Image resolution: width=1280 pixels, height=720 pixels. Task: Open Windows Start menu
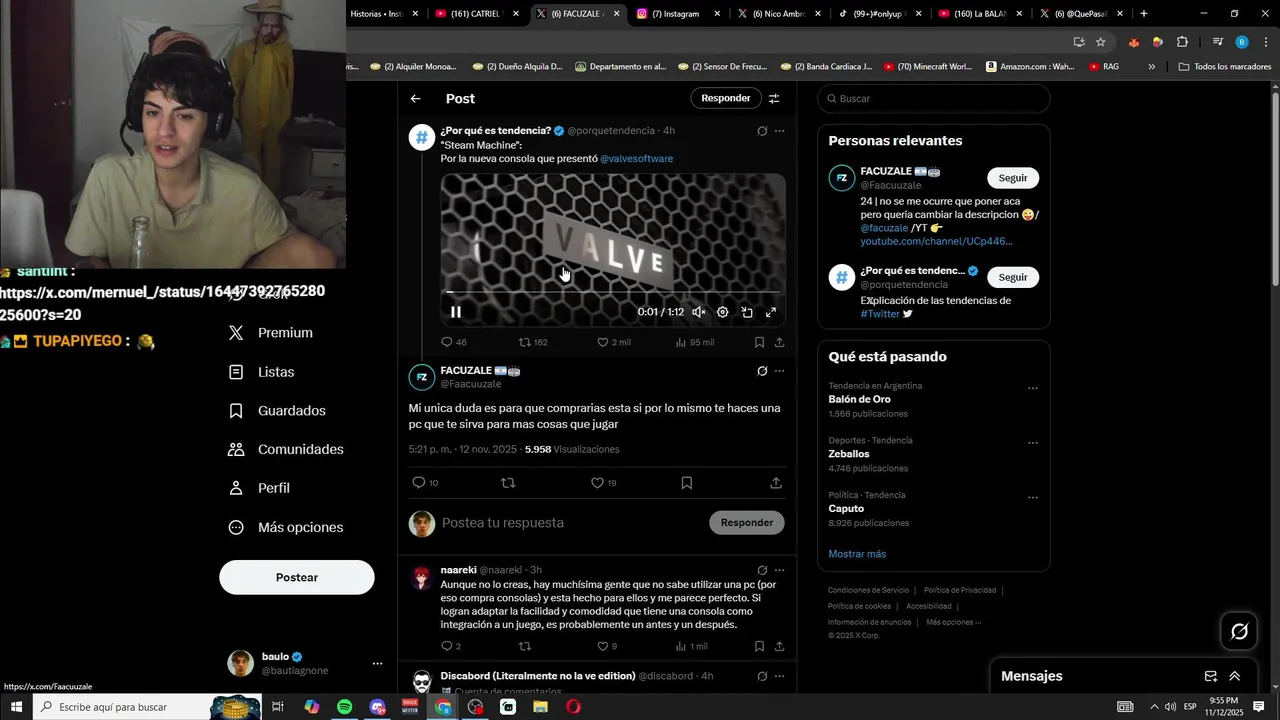16,707
